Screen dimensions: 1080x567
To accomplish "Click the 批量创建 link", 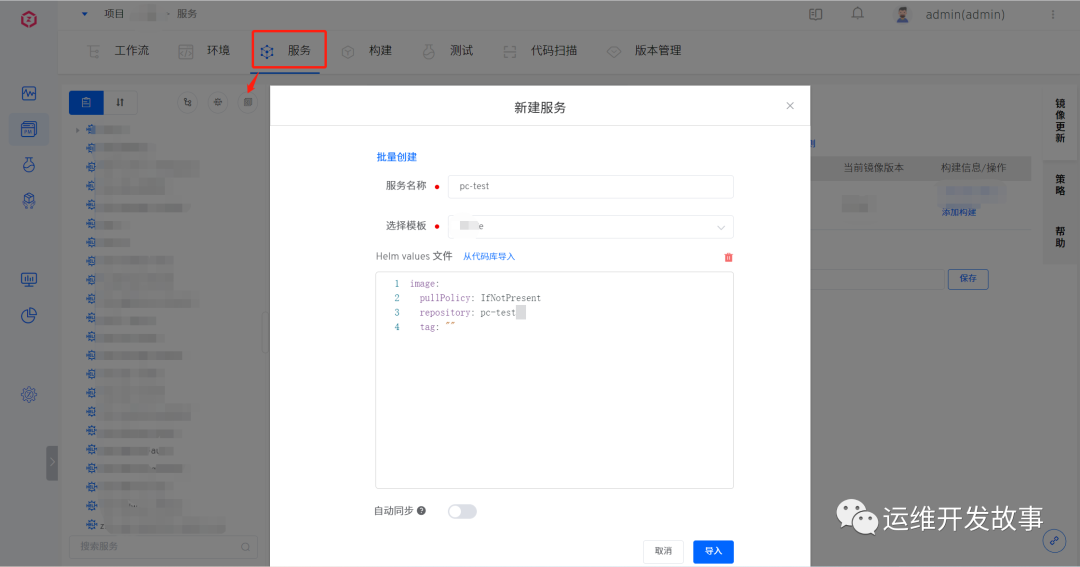I will pyautogui.click(x=396, y=157).
